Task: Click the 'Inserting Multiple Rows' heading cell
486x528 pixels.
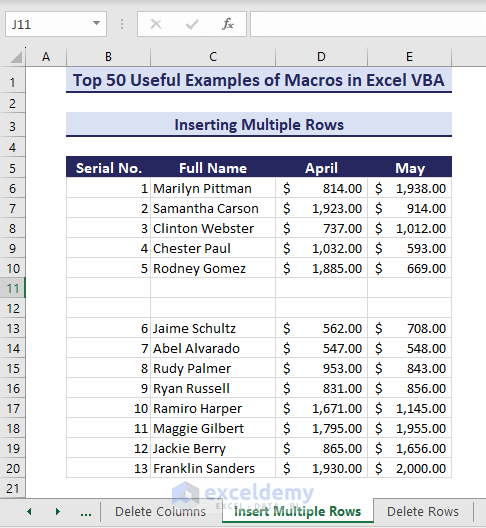Action: [259, 125]
